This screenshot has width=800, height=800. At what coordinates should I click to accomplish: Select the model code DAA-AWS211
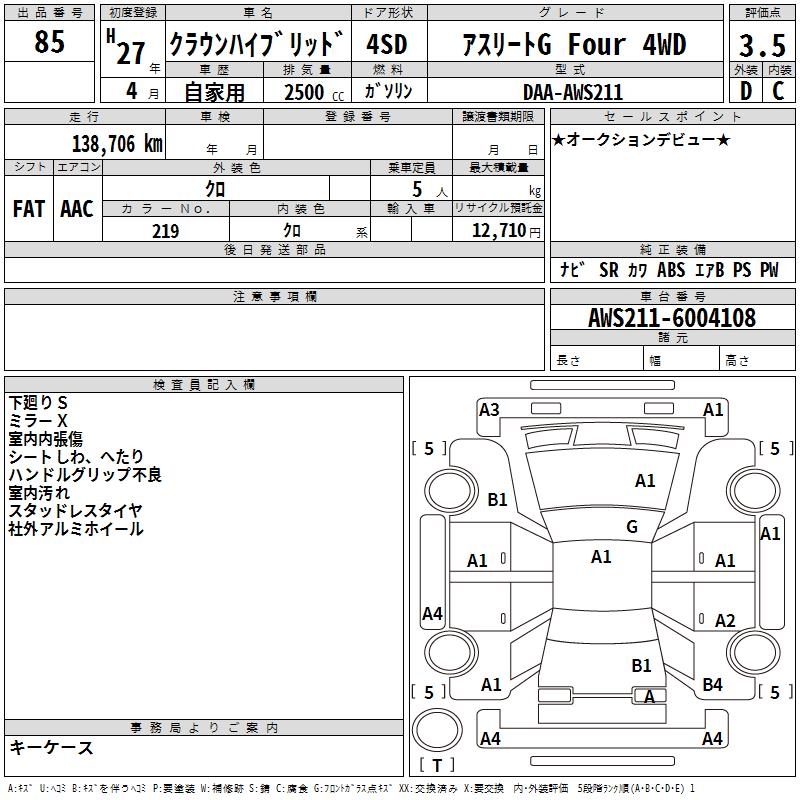coord(573,92)
